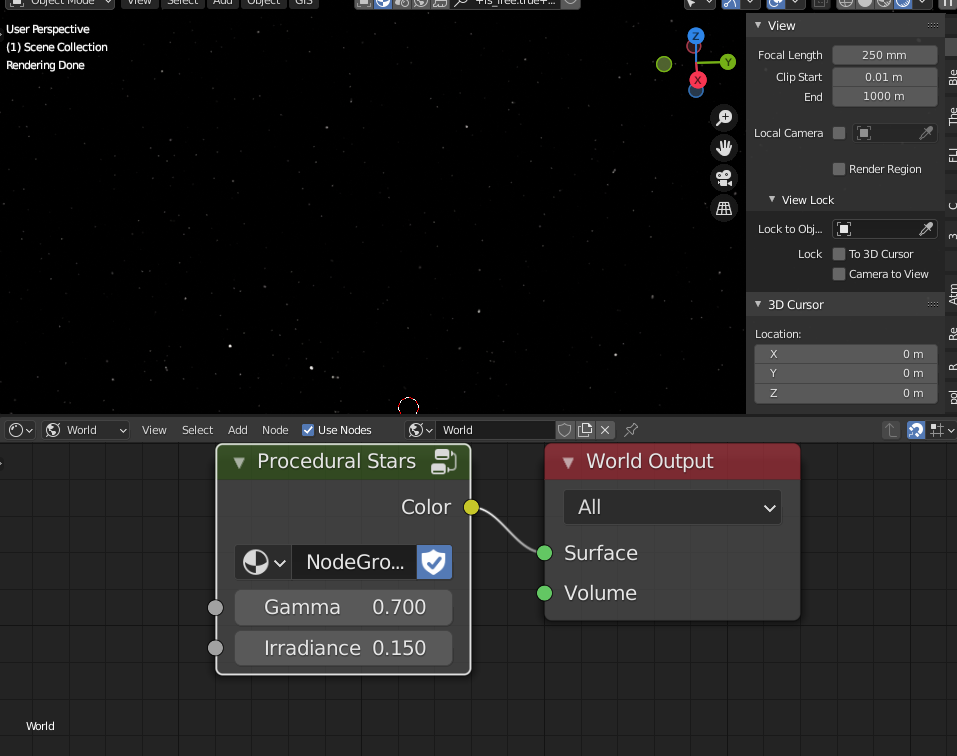The width and height of the screenshot is (957, 756).
Task: Pin the node editor with the pushpin icon
Action: pyautogui.click(x=630, y=430)
